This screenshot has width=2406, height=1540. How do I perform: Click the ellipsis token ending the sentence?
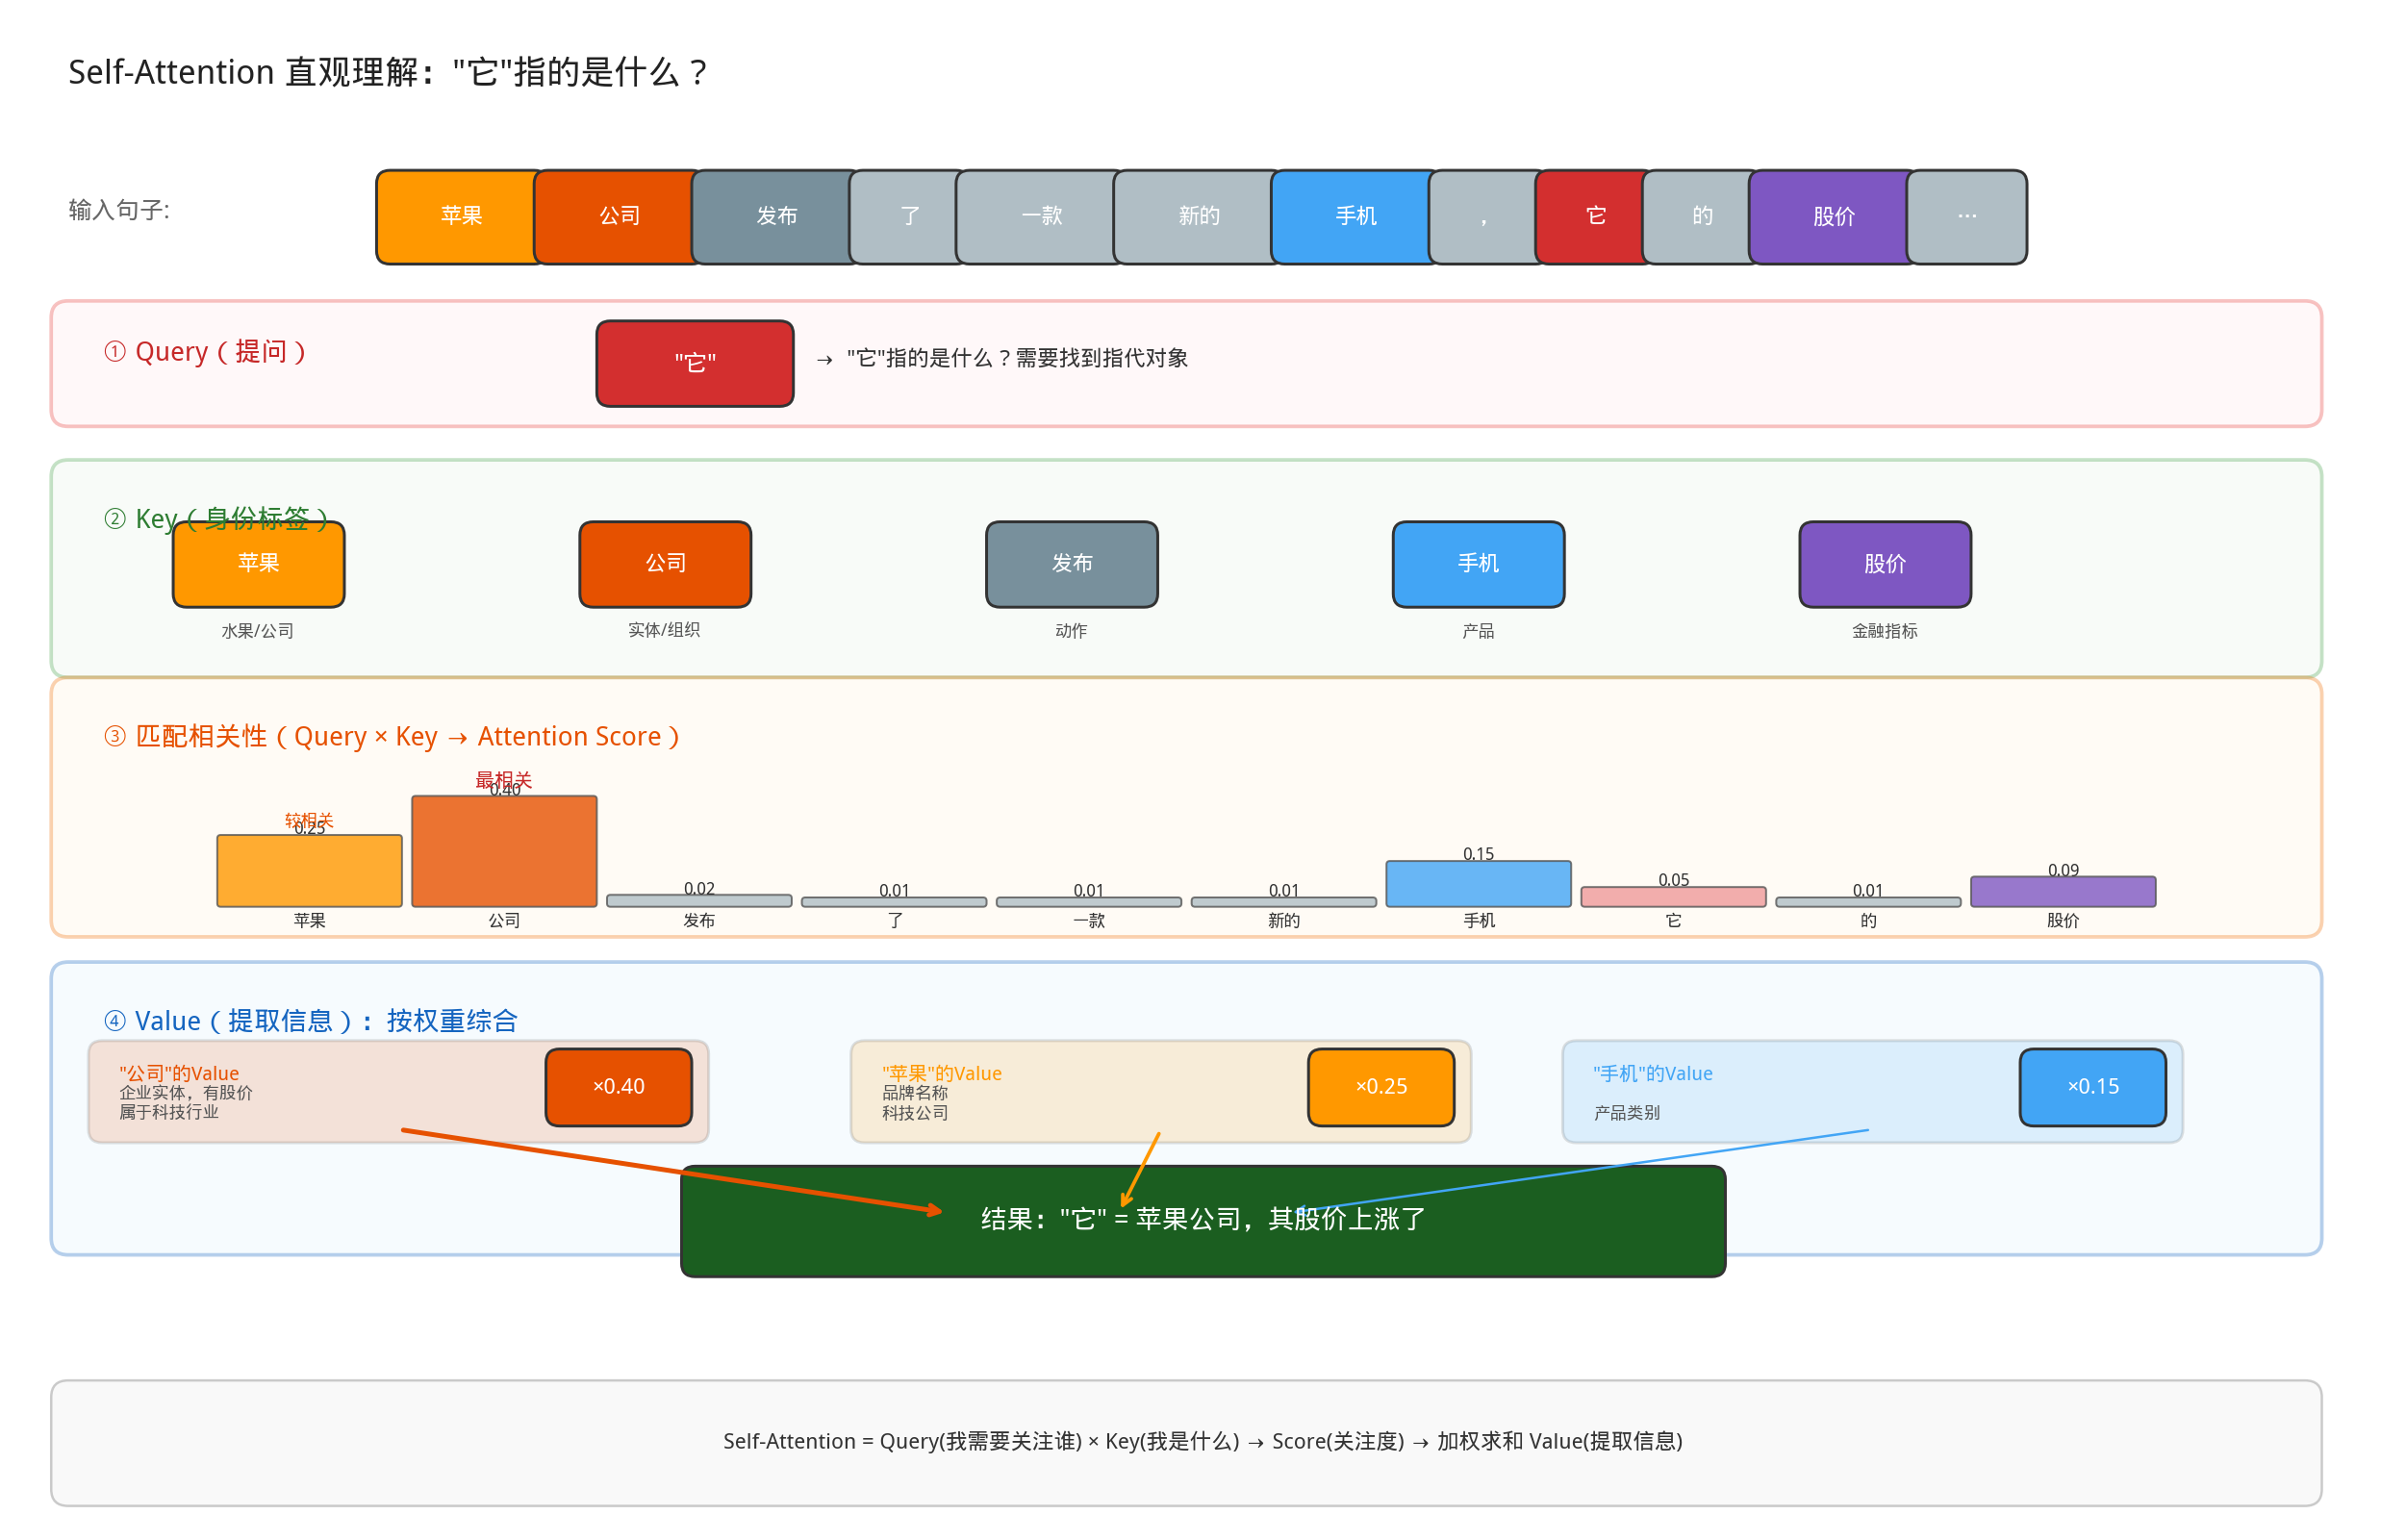pos(1966,216)
